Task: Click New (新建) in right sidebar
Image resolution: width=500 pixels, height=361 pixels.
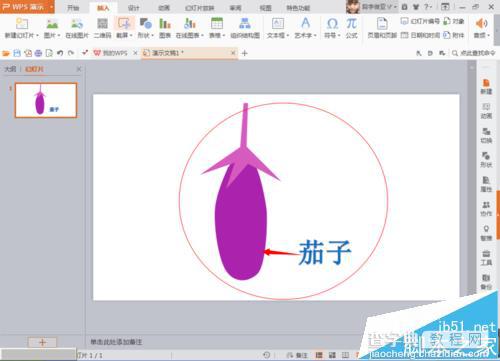Action: (486, 87)
